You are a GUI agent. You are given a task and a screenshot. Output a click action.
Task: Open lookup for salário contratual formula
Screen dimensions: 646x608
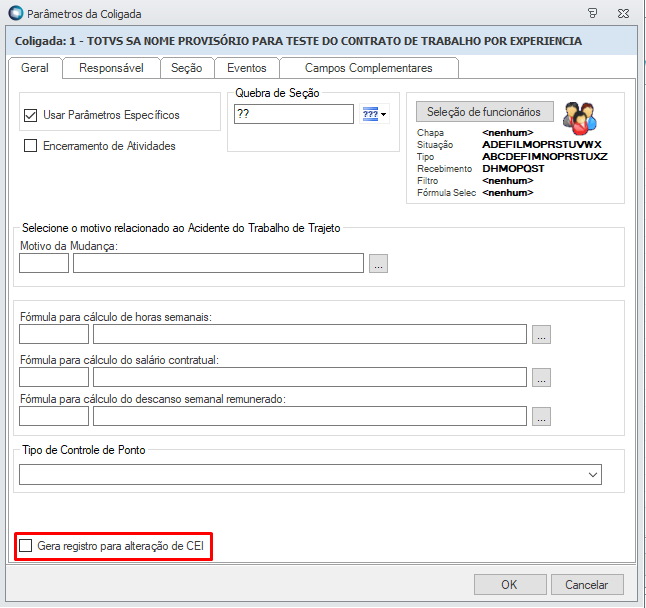coord(541,377)
